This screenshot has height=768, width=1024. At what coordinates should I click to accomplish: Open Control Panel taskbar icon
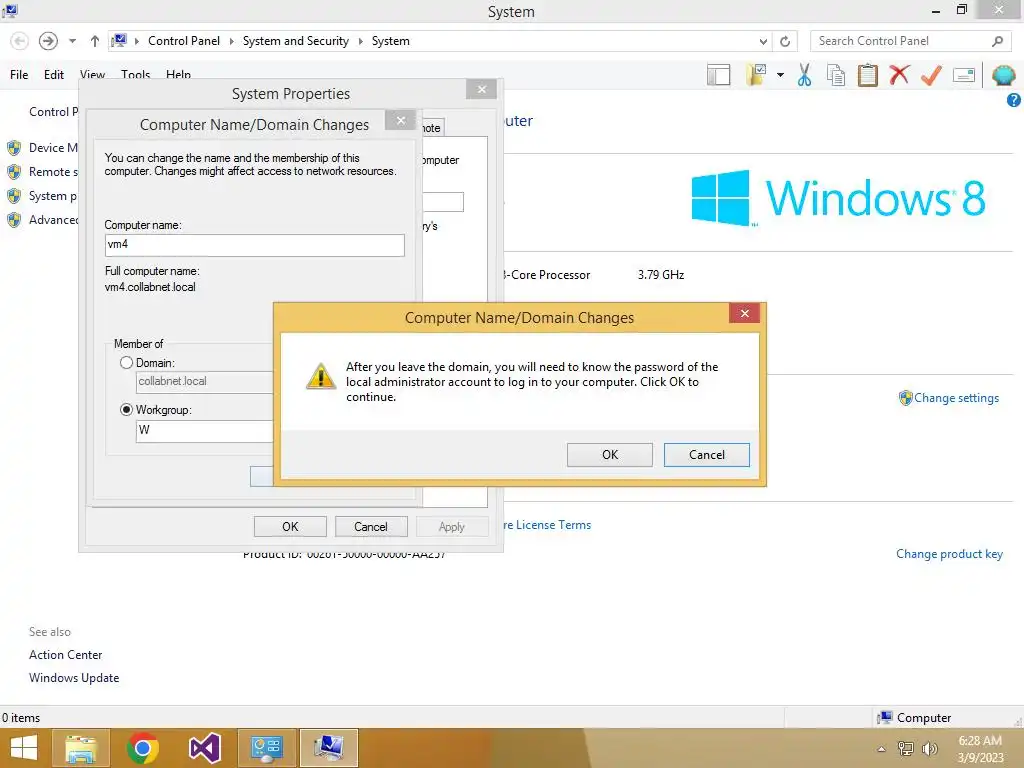click(x=266, y=748)
